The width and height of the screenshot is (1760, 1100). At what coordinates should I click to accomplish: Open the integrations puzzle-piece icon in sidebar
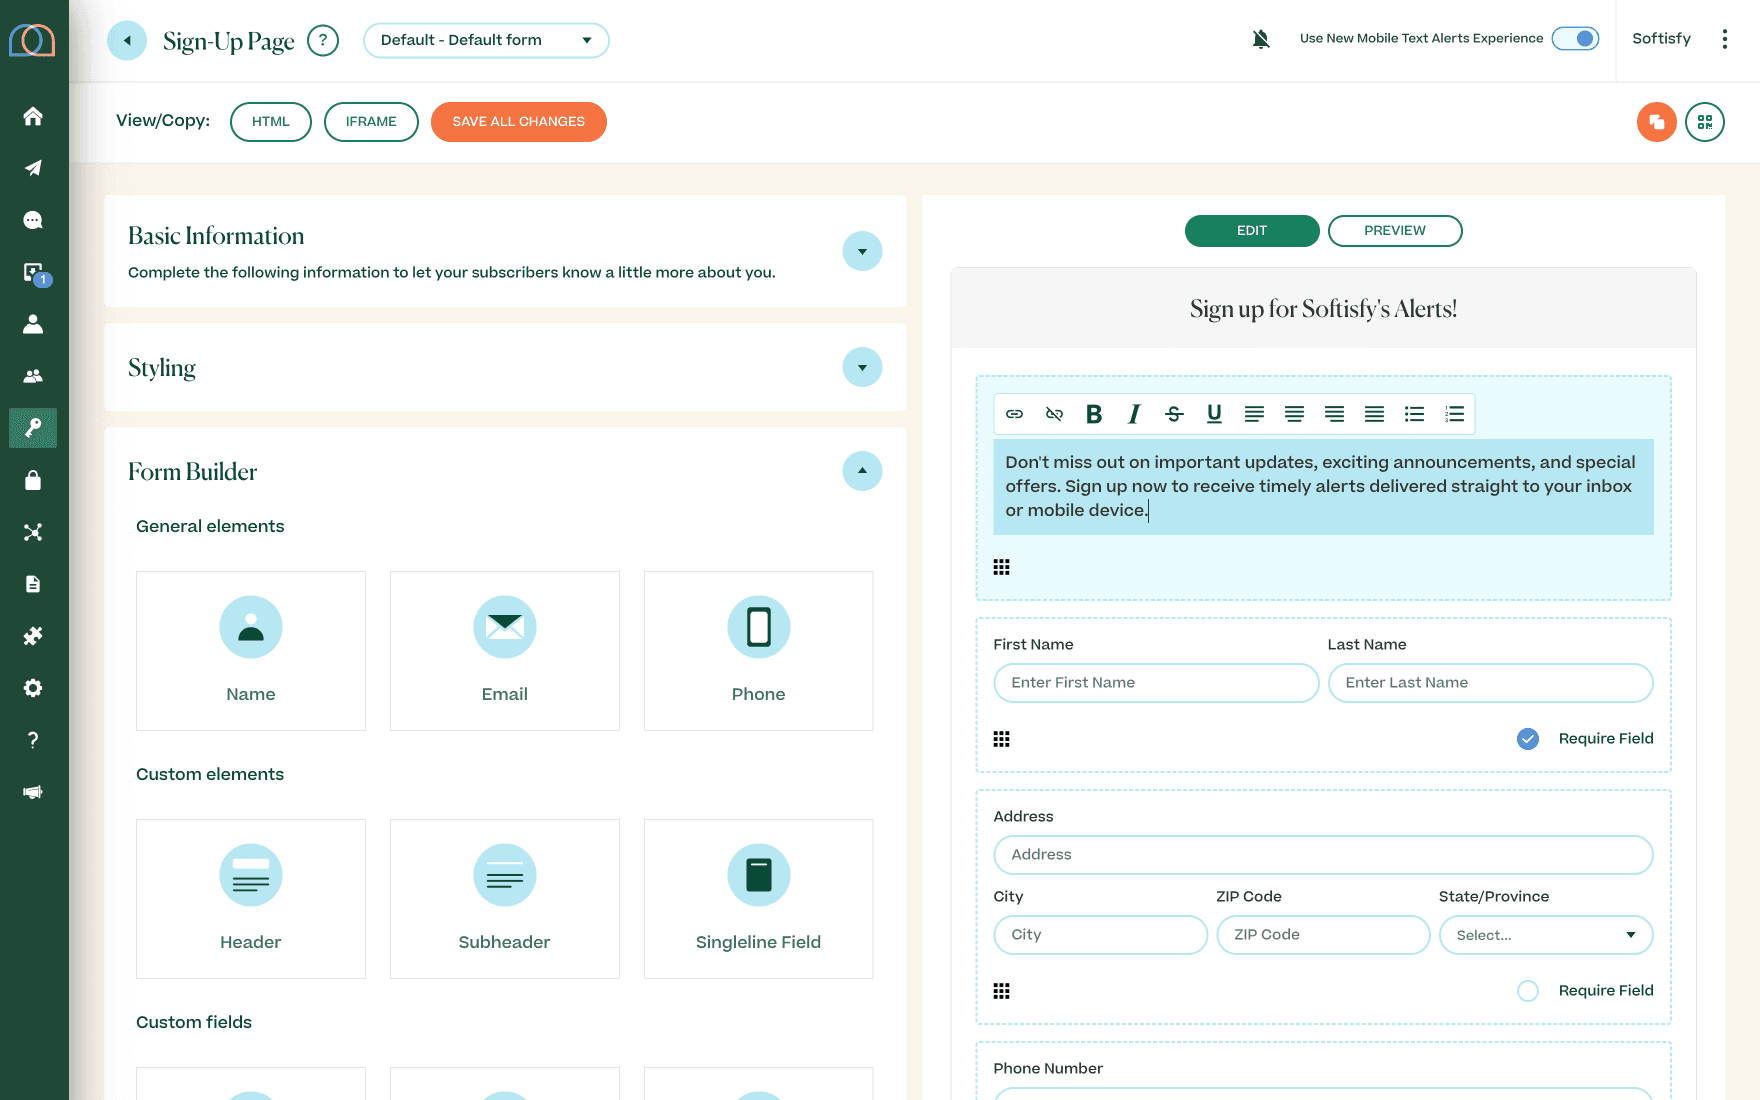(x=33, y=636)
